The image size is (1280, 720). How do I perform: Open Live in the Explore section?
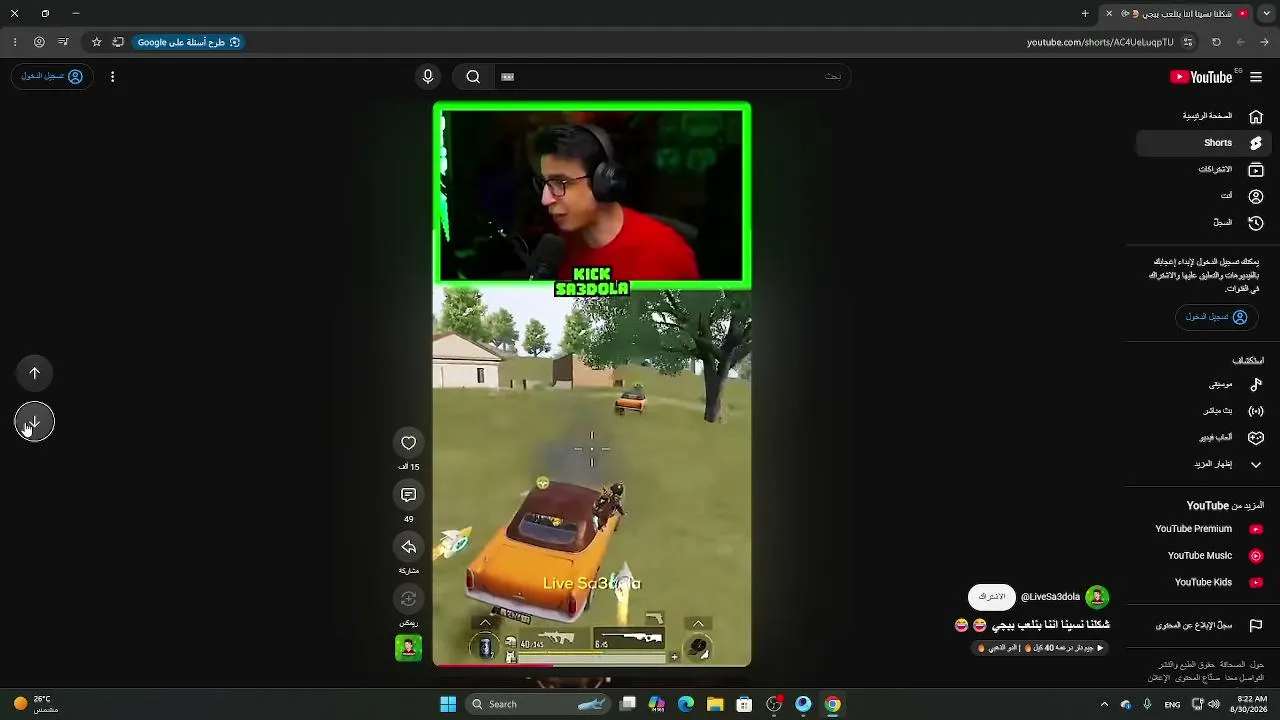tap(1204, 411)
